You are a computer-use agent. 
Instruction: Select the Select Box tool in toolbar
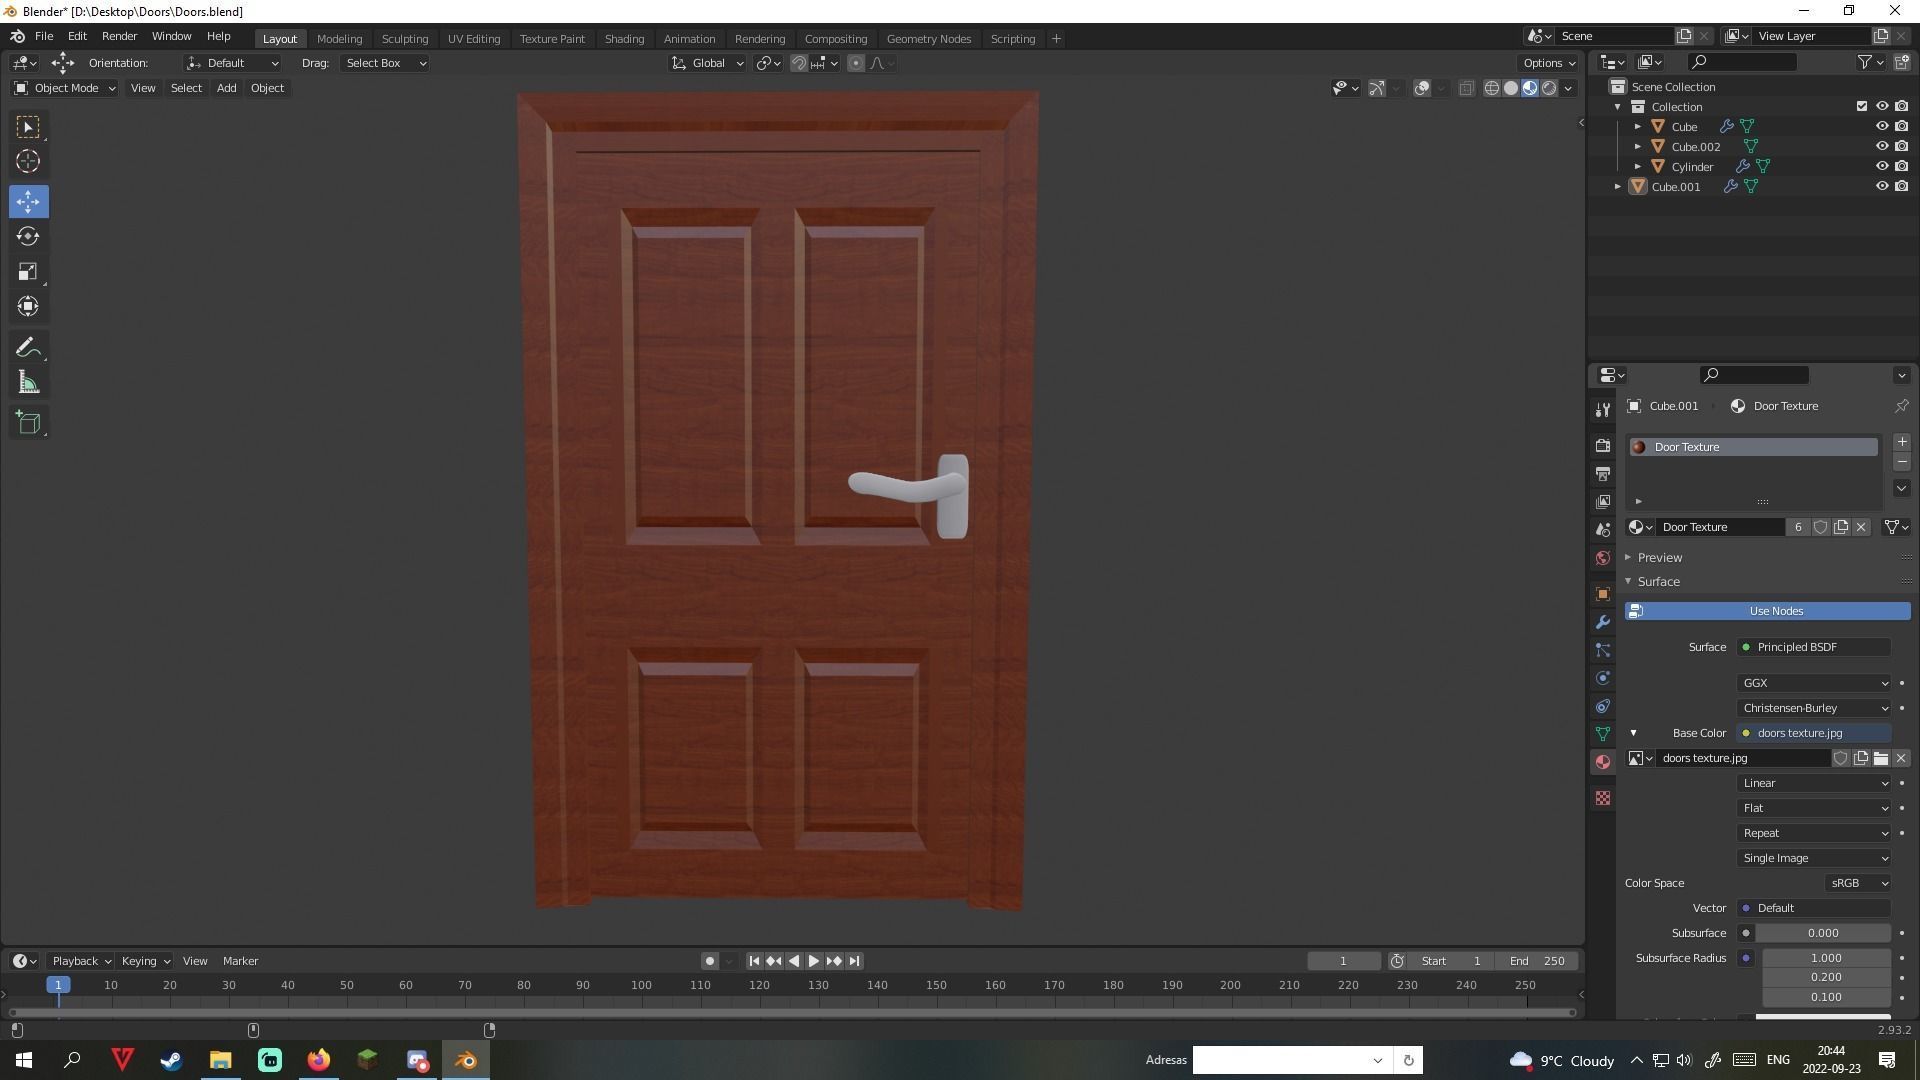(28, 127)
